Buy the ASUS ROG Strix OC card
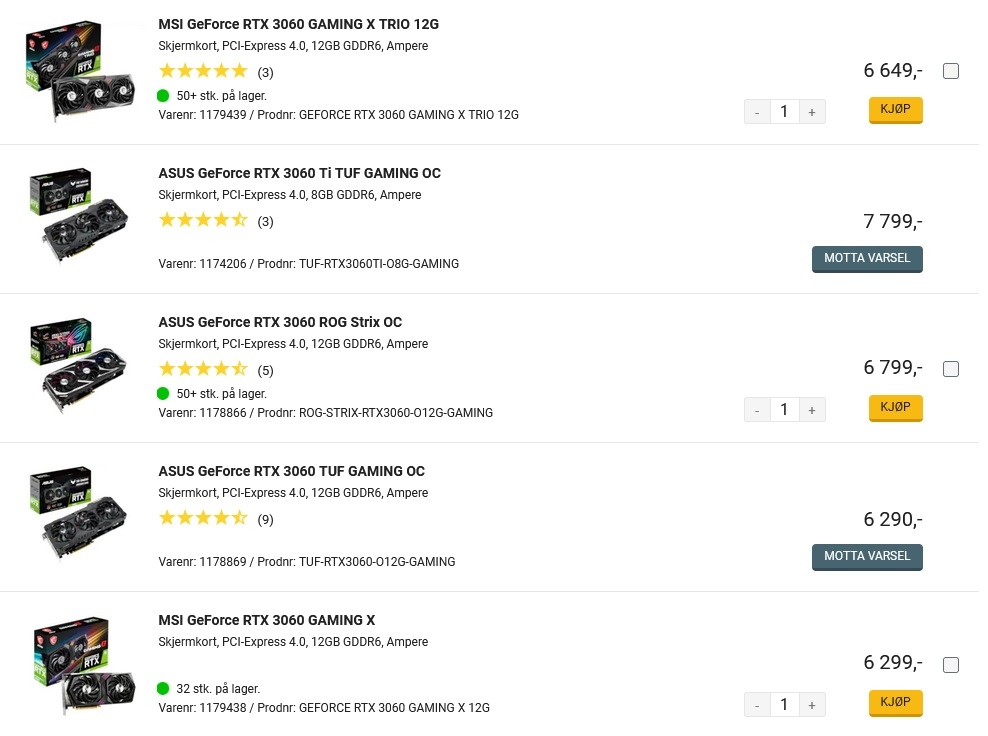Viewport: 988px width, 736px height. pyautogui.click(x=895, y=408)
